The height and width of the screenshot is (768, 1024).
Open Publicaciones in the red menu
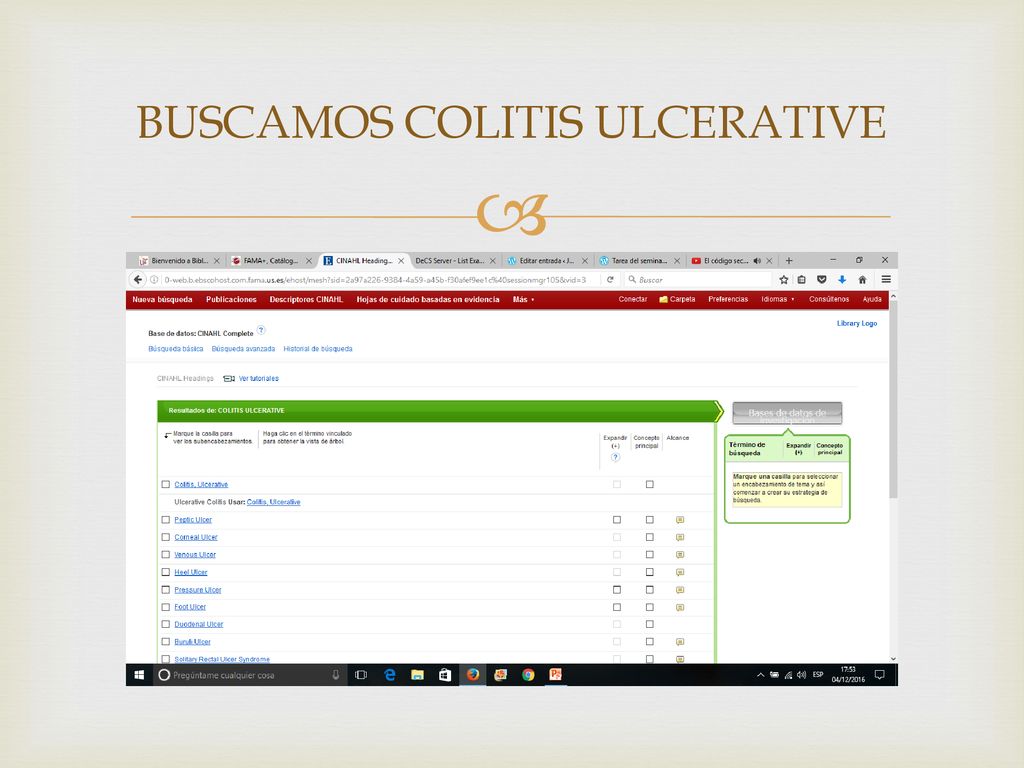(231, 300)
